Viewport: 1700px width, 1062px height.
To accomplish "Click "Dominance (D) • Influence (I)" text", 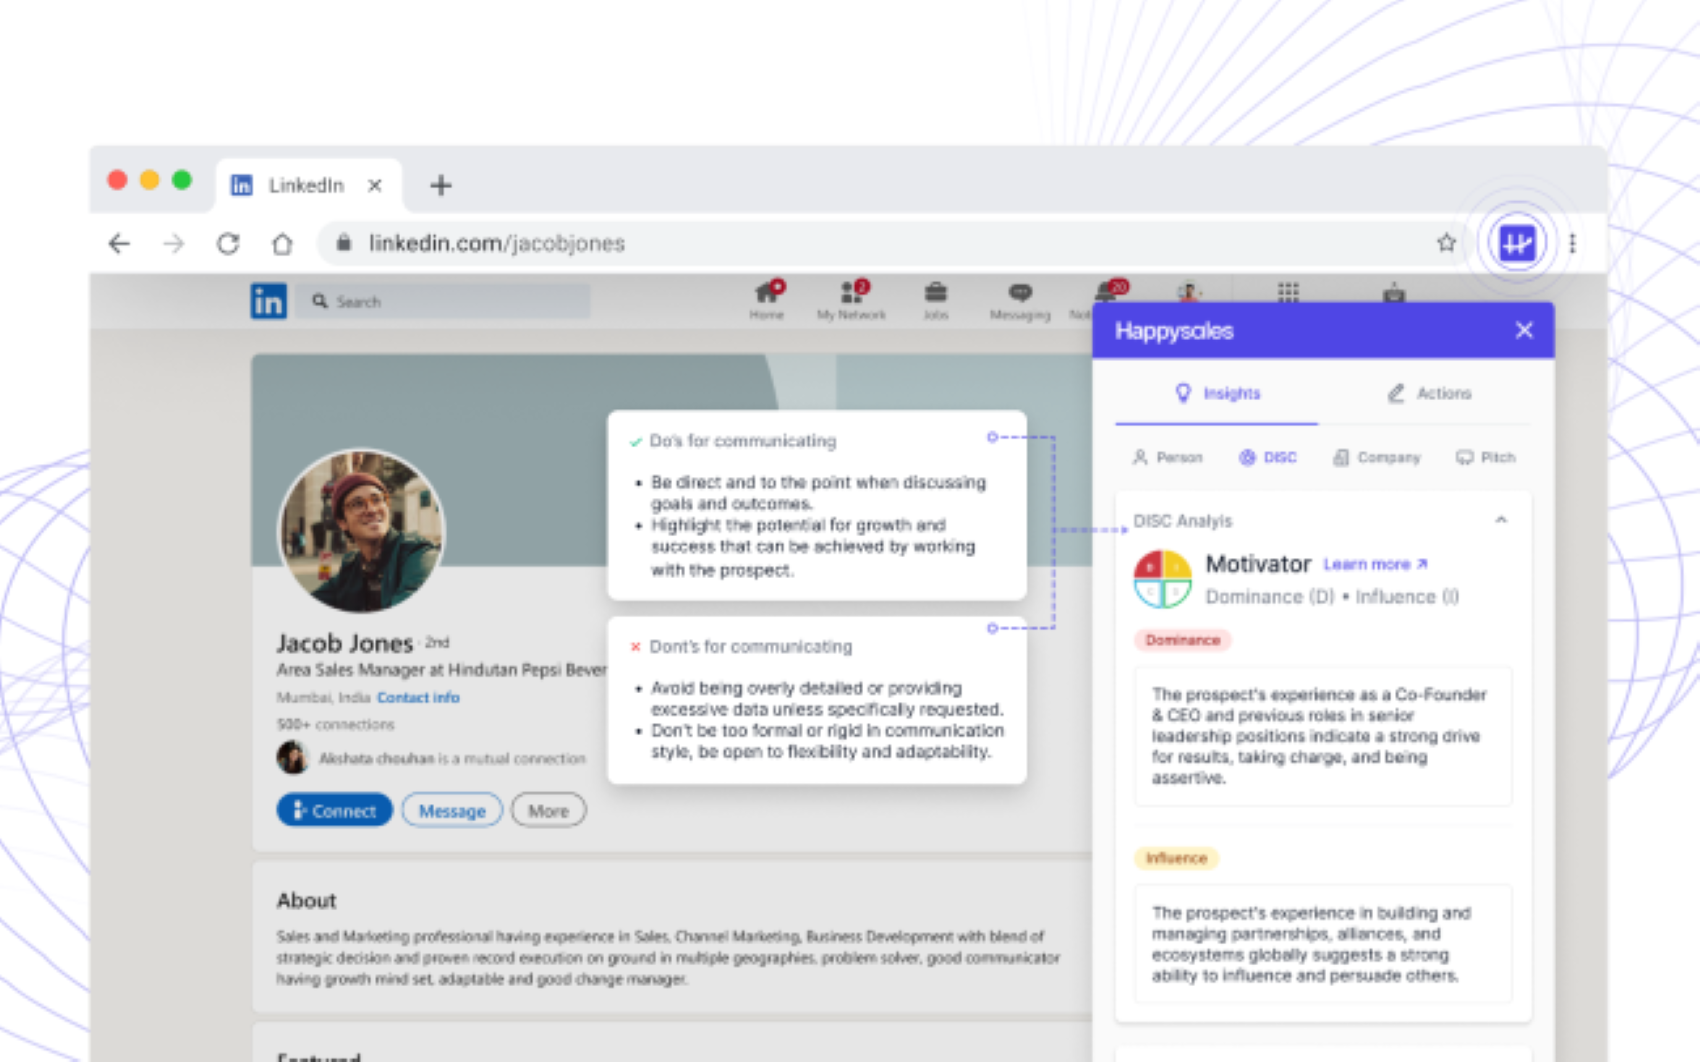I will pyautogui.click(x=1332, y=597).
